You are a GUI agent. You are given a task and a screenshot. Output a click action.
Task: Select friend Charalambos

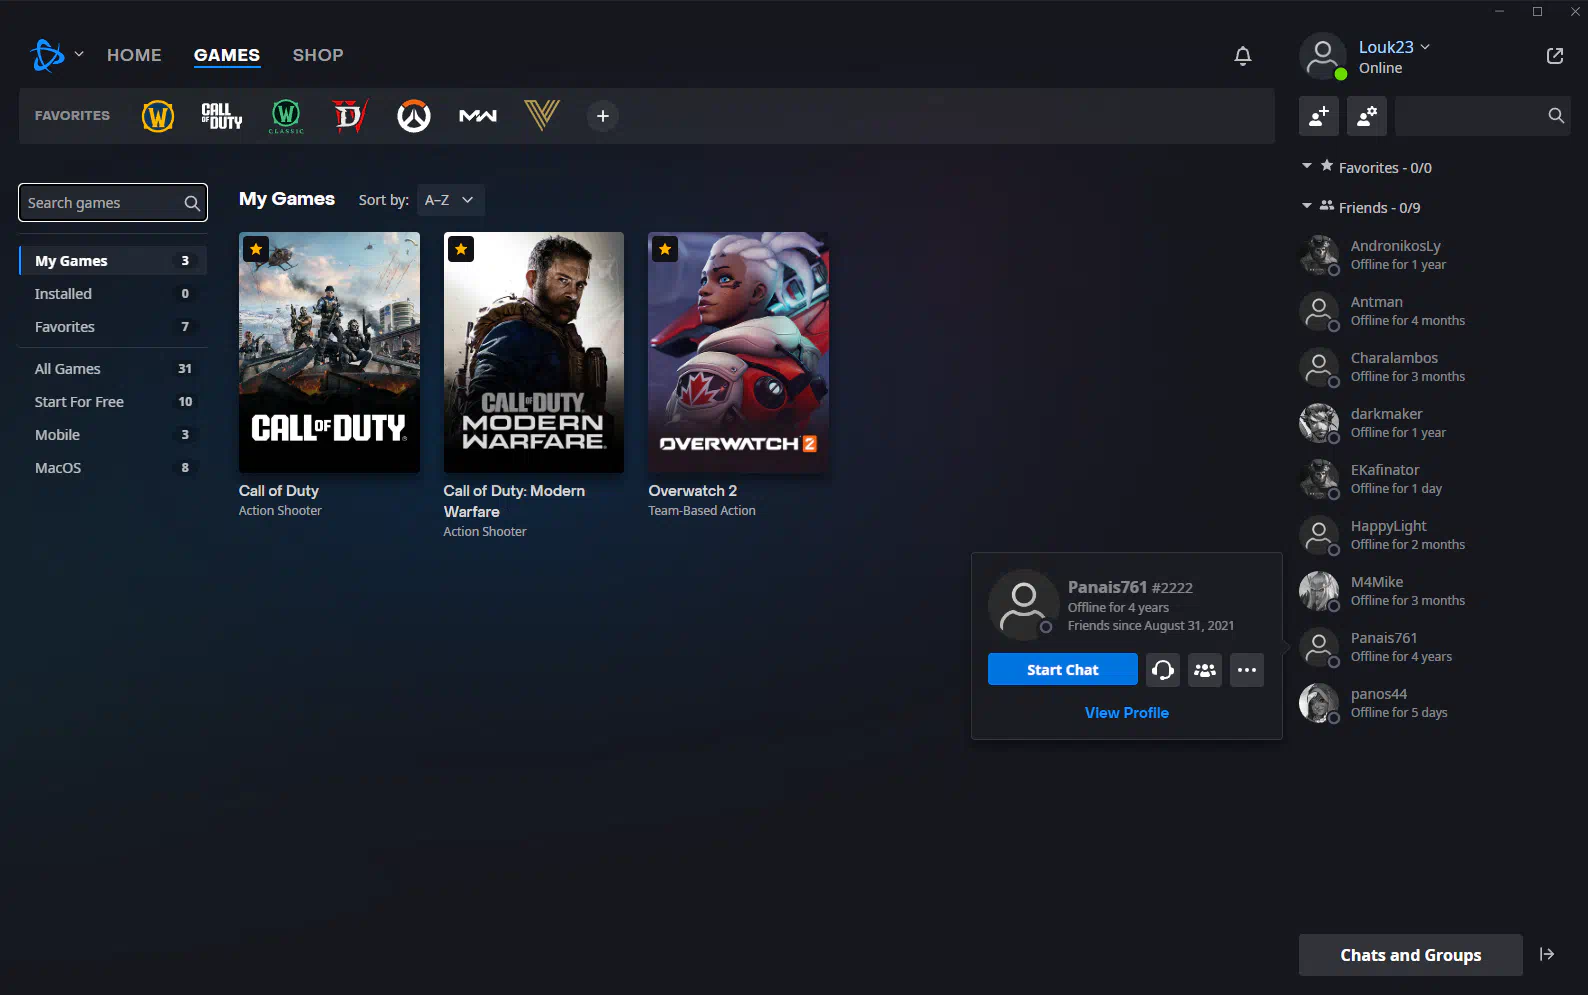1433,367
